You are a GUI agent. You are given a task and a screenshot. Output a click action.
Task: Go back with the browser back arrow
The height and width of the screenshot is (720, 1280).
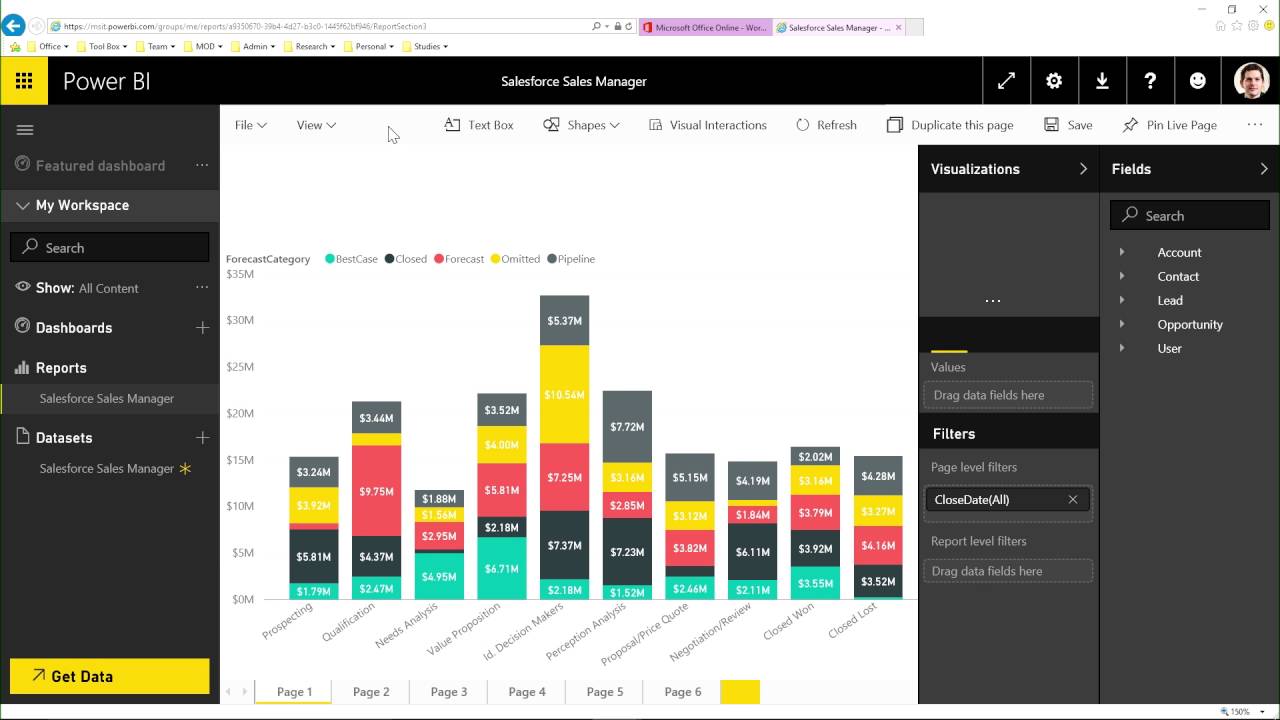tap(13, 26)
